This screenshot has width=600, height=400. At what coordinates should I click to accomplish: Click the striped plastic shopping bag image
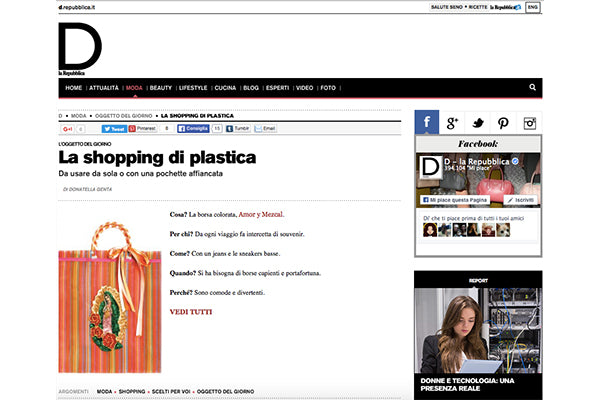point(110,297)
